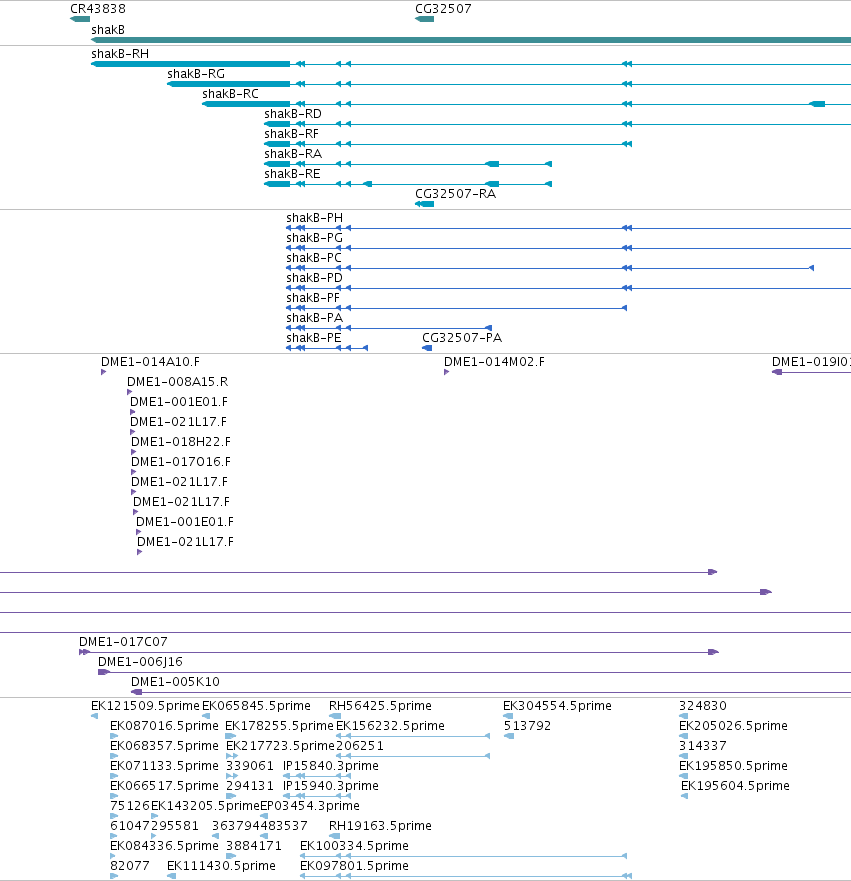The image size is (851, 881).
Task: Select EST EK084336.5prime
Action: (113, 856)
